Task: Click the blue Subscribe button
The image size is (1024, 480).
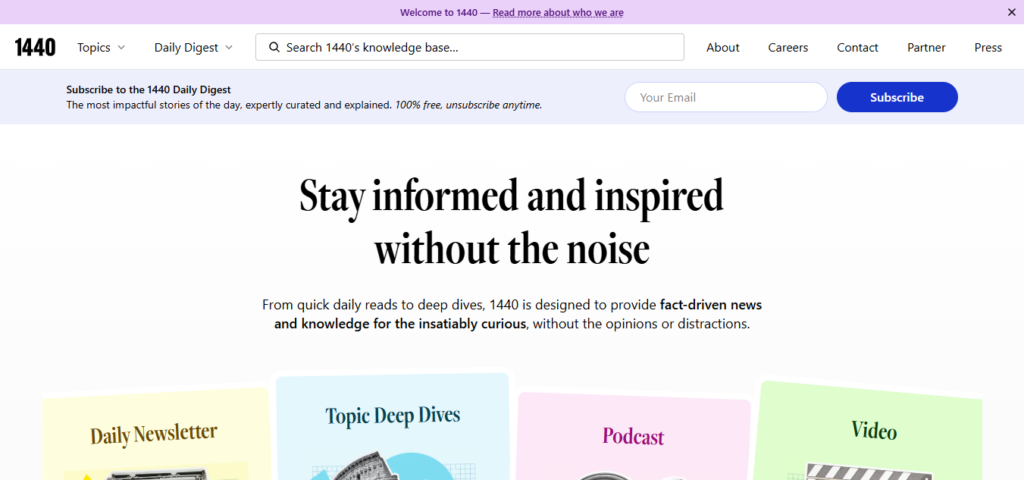Action: [x=897, y=97]
